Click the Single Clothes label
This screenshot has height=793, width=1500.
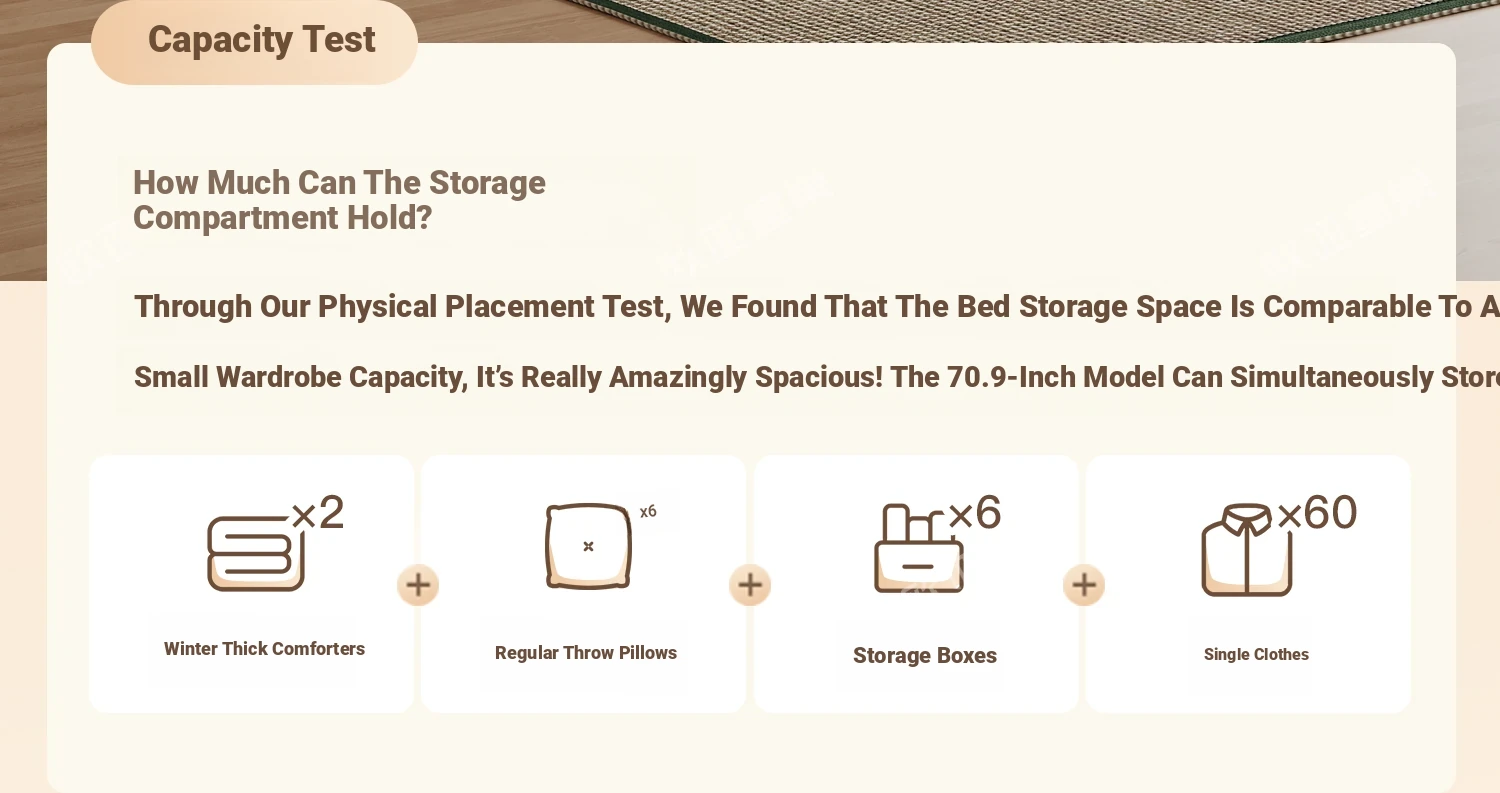pos(1256,655)
